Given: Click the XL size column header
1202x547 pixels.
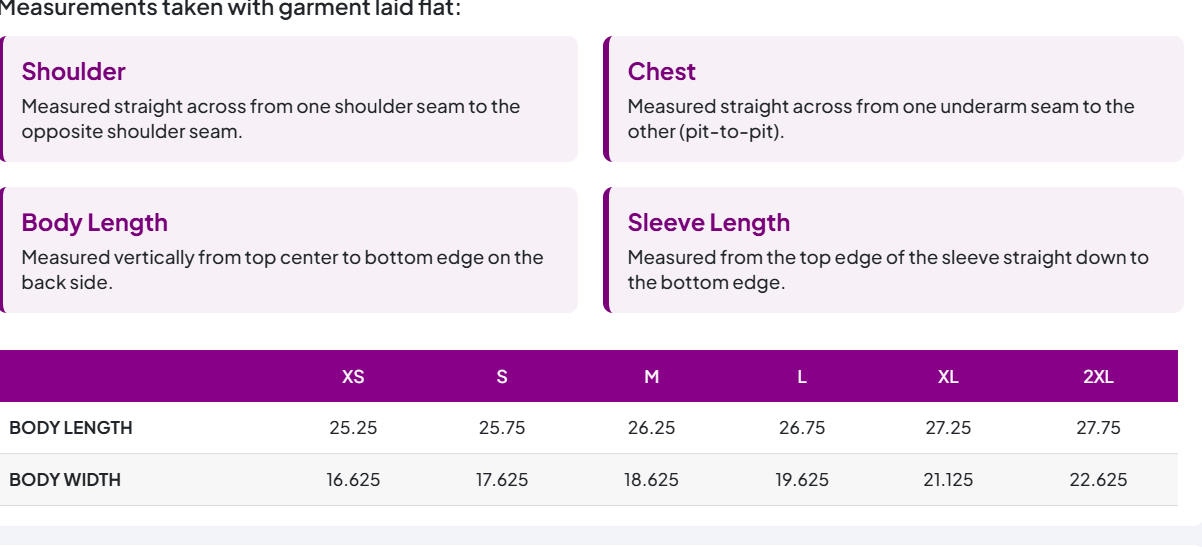Looking at the screenshot, I should click(x=948, y=377).
